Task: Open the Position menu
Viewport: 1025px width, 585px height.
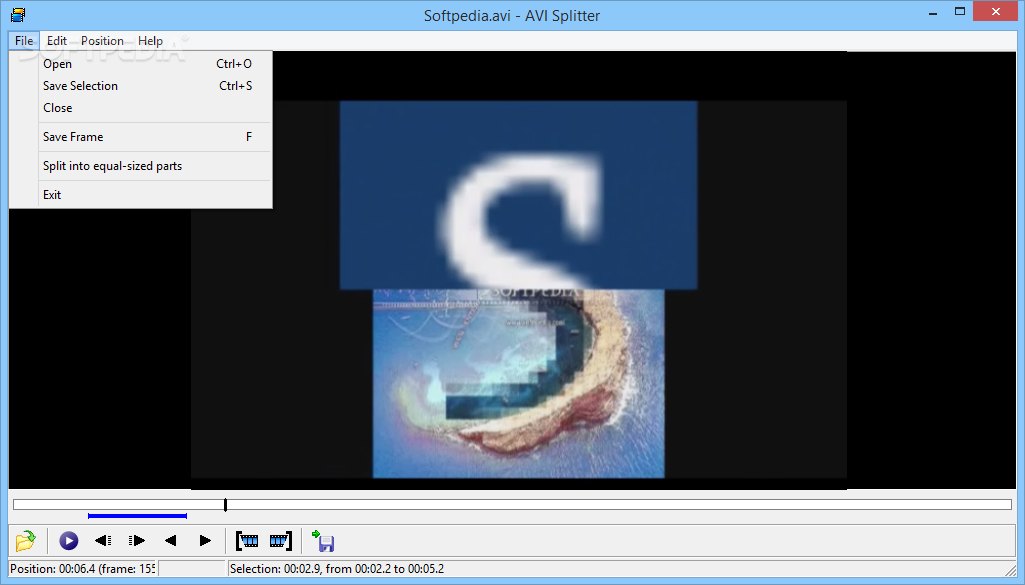Action: coord(102,41)
